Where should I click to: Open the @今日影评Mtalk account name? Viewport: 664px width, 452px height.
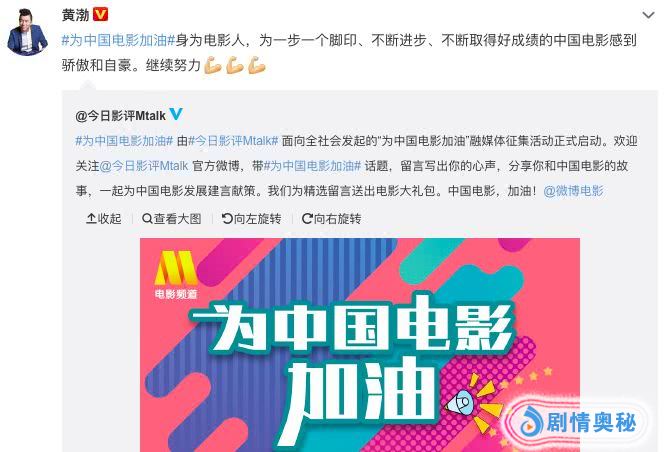120,115
